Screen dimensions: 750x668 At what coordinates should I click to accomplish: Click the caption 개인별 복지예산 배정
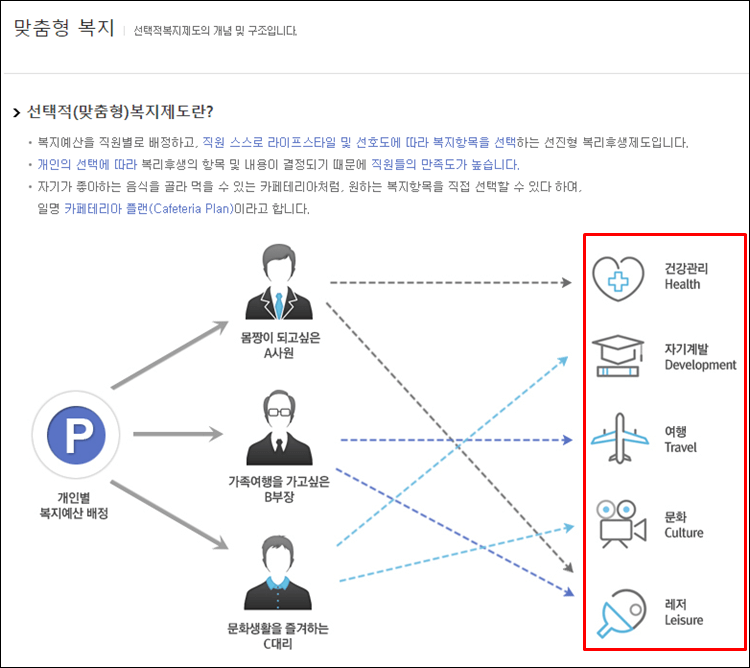point(74,506)
